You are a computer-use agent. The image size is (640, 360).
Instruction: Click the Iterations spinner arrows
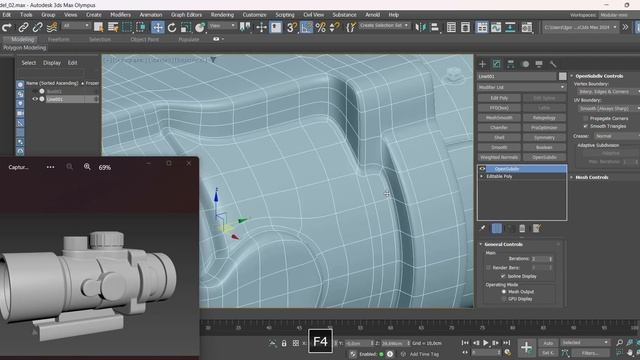tap(551, 259)
